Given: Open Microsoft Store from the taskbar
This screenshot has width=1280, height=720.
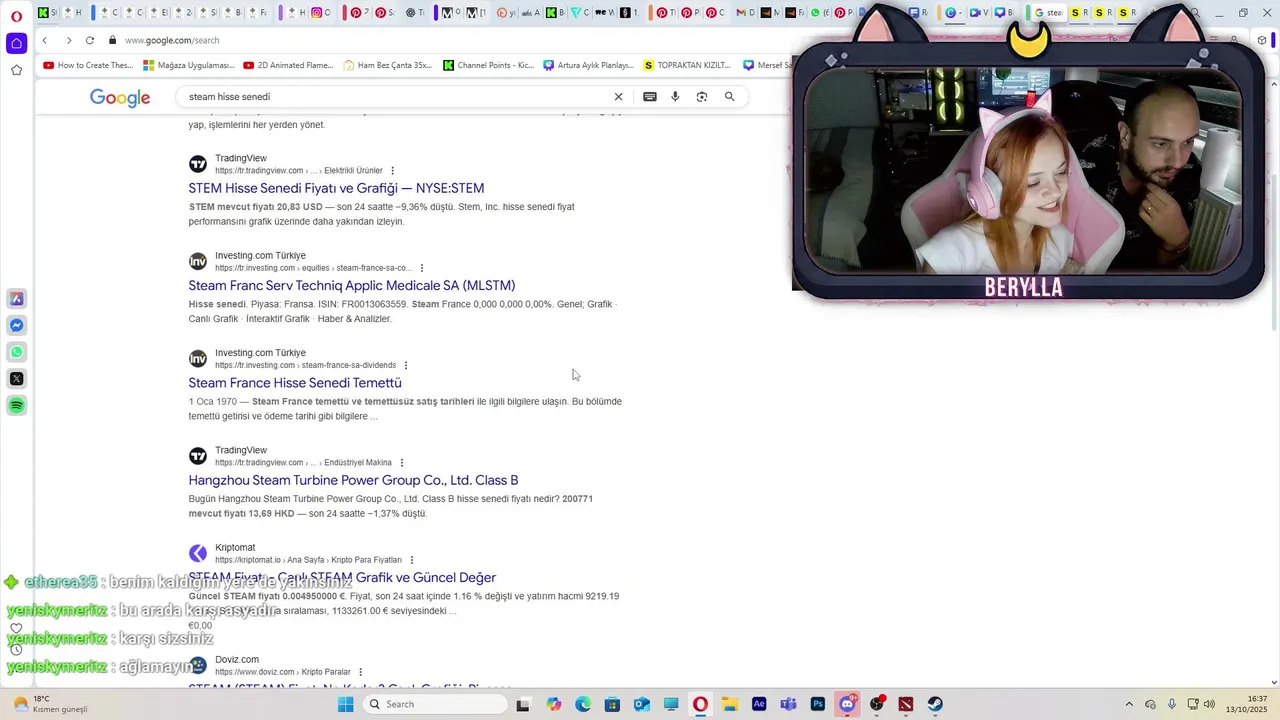Looking at the screenshot, I should coord(612,704).
